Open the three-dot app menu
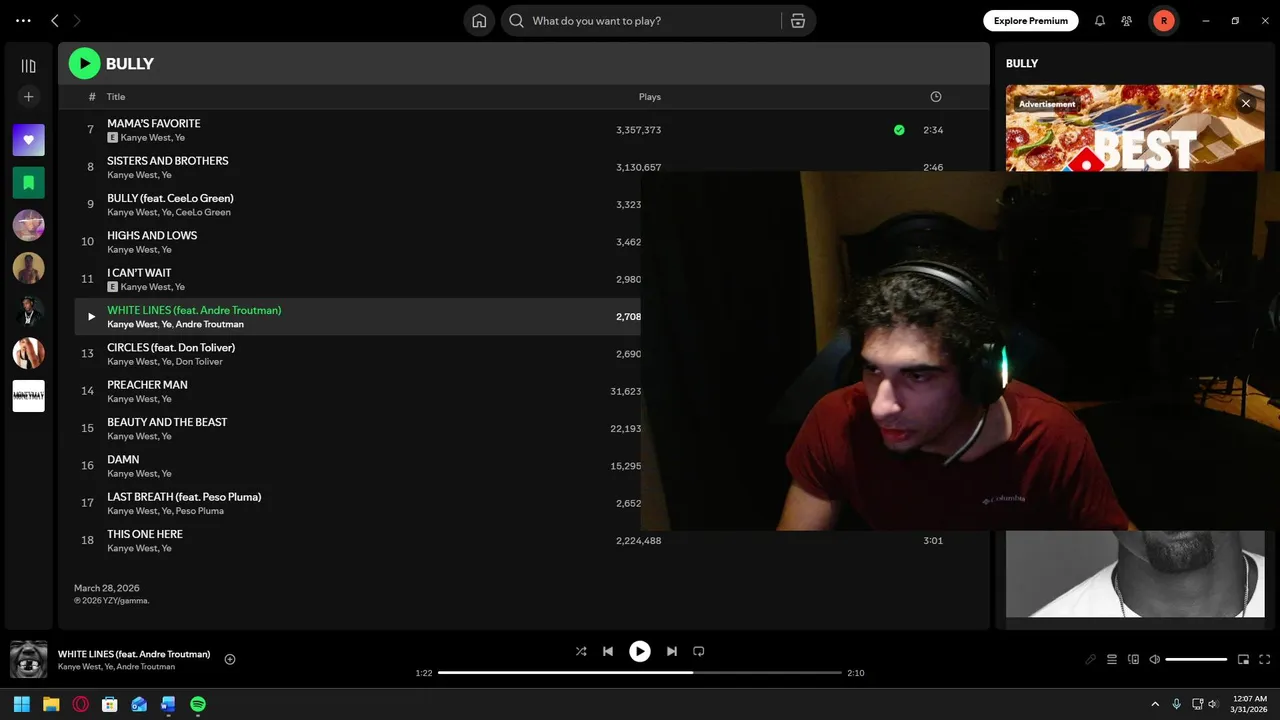 pos(23,20)
